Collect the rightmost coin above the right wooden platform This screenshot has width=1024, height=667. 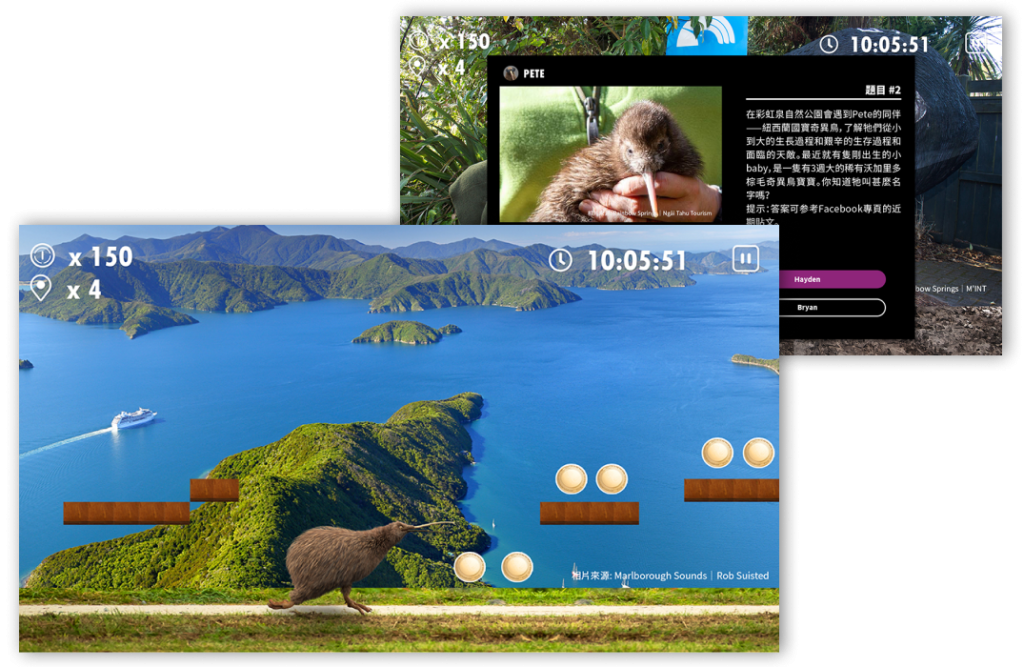(758, 453)
